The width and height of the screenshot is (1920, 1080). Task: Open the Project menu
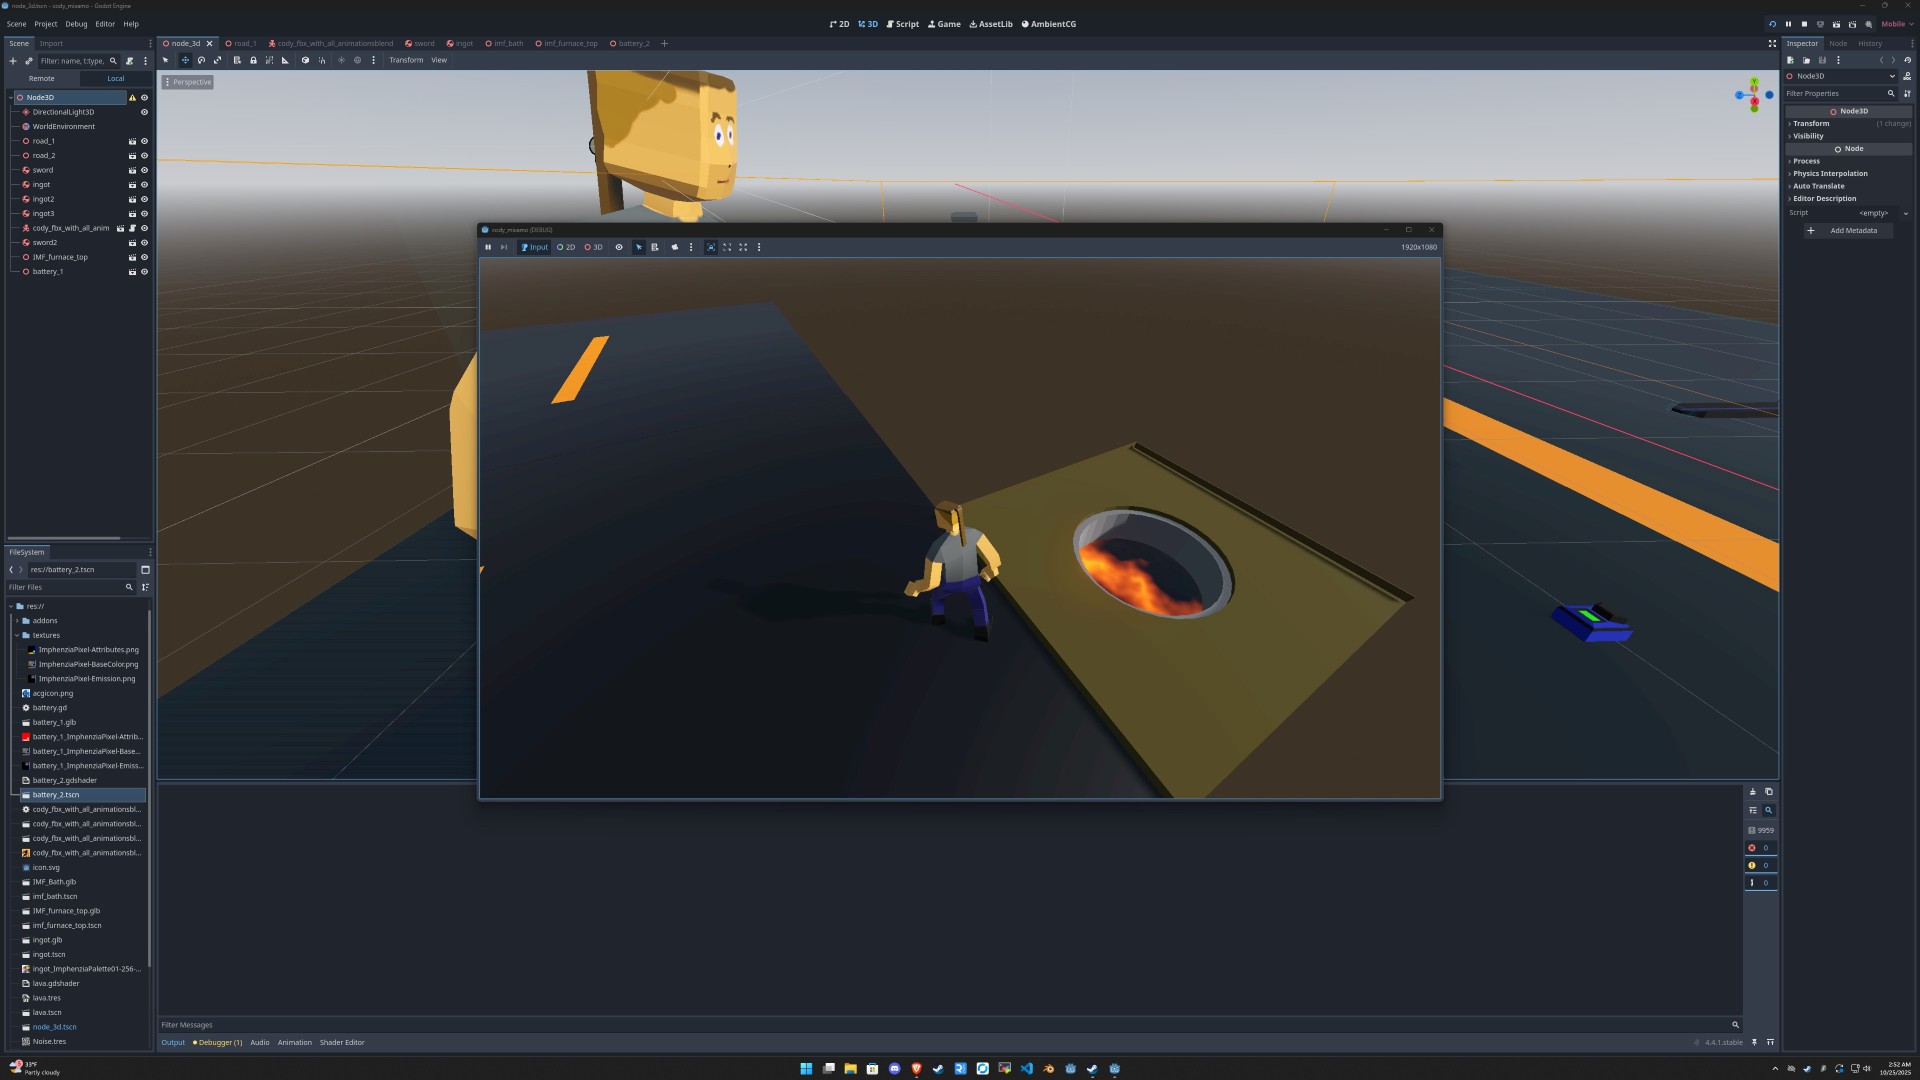point(45,23)
